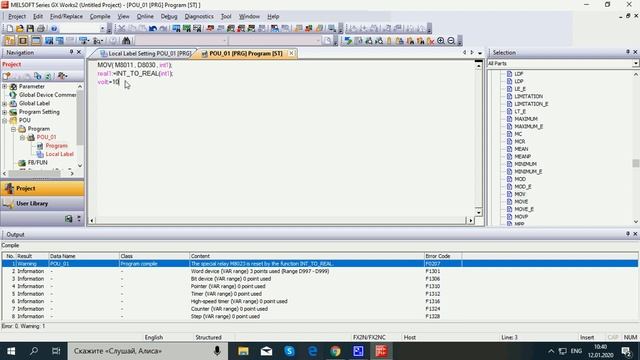Open Skype from the Windows taskbar
Viewport: 640px width, 360px height.
[x=289, y=351]
